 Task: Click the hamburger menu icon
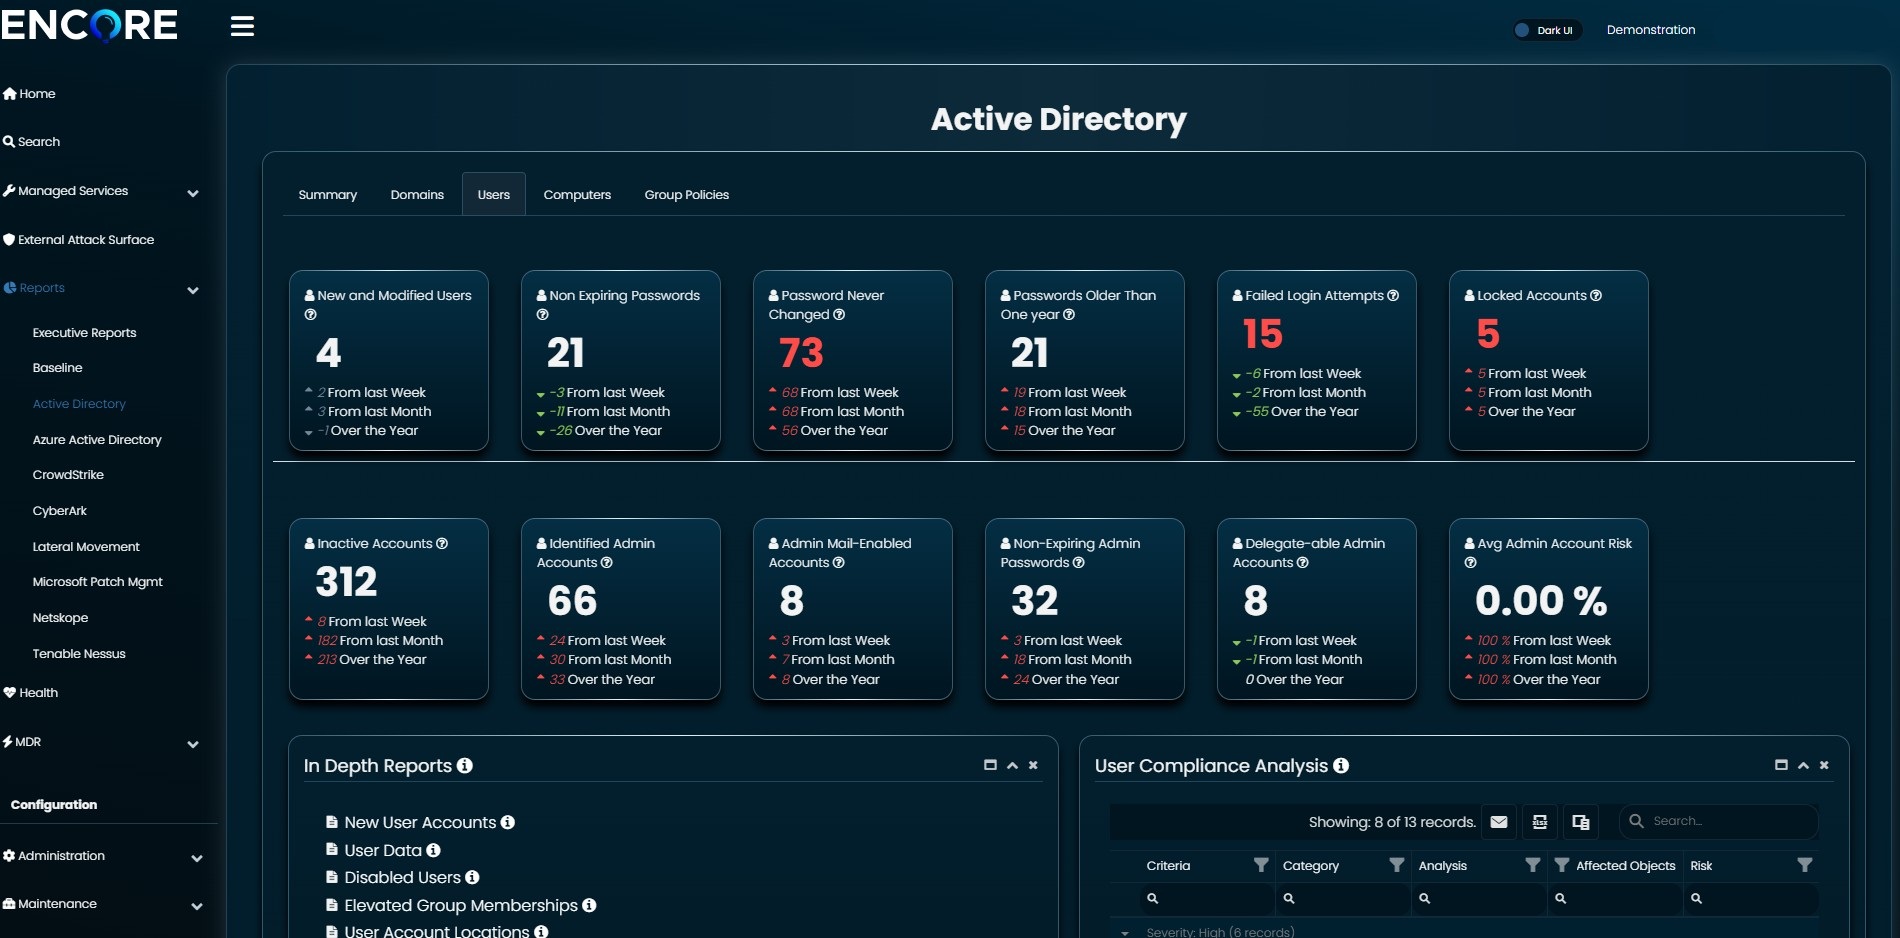tap(242, 27)
